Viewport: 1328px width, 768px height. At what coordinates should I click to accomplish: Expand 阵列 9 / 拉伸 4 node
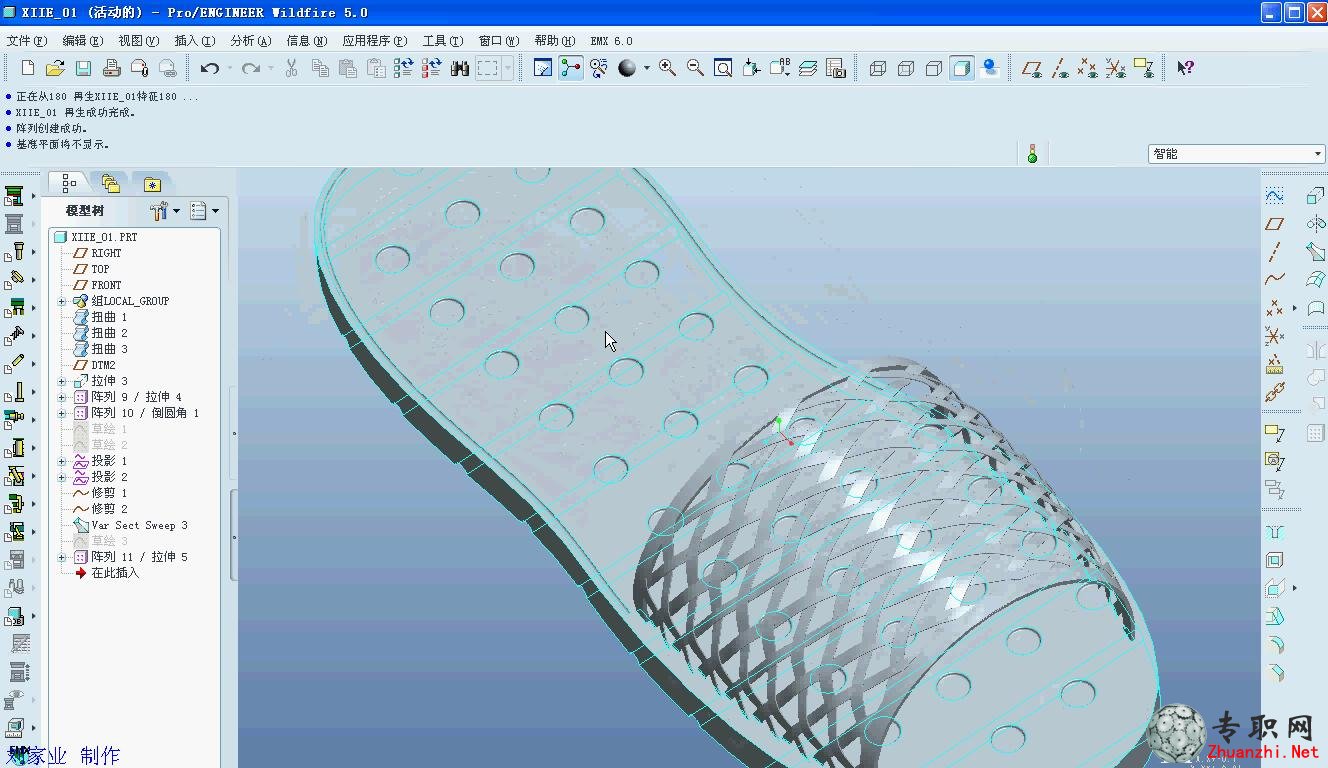click(x=62, y=397)
